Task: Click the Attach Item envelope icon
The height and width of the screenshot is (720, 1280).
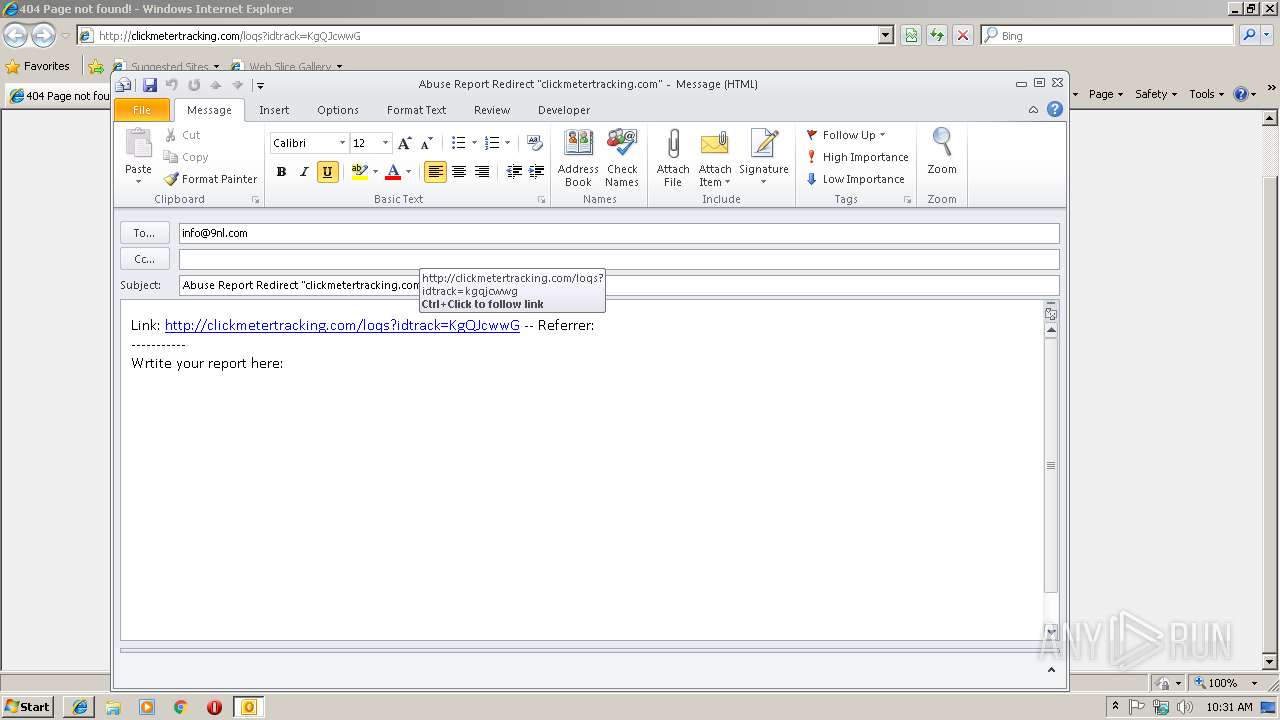Action: pyautogui.click(x=715, y=145)
